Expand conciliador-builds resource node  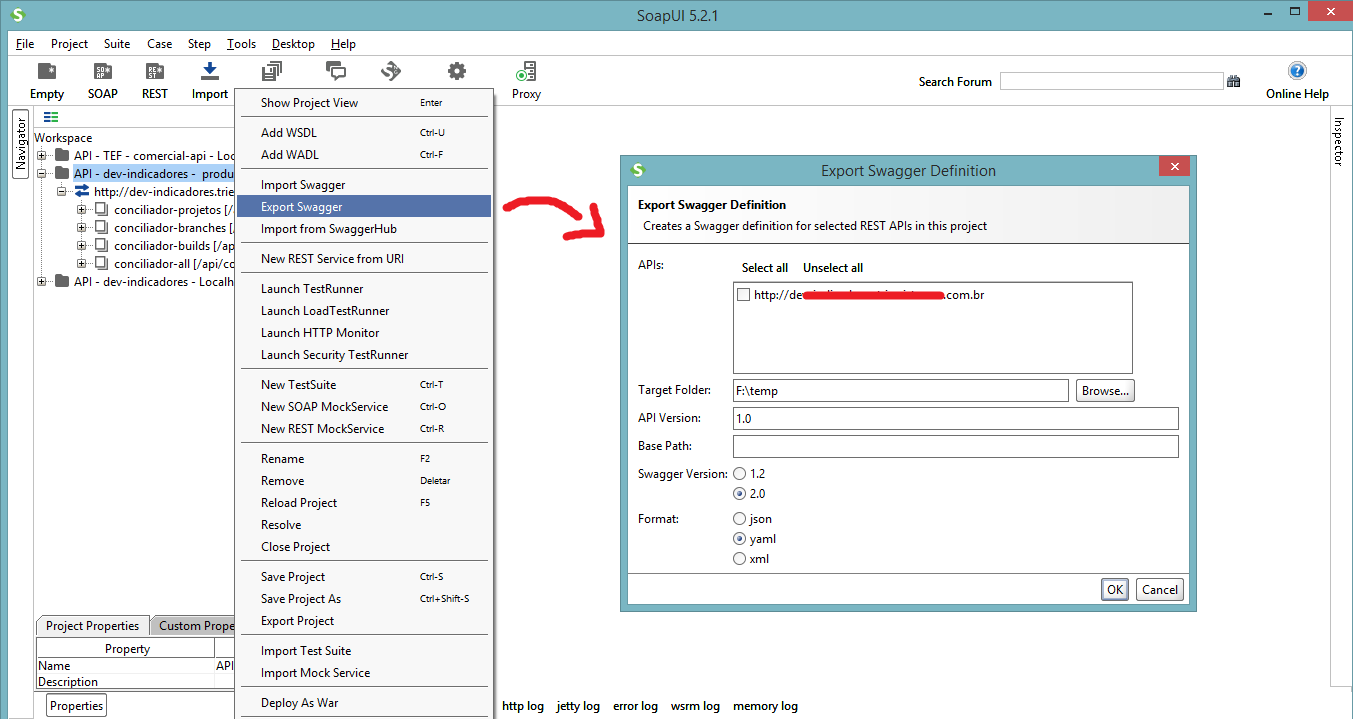tap(82, 245)
